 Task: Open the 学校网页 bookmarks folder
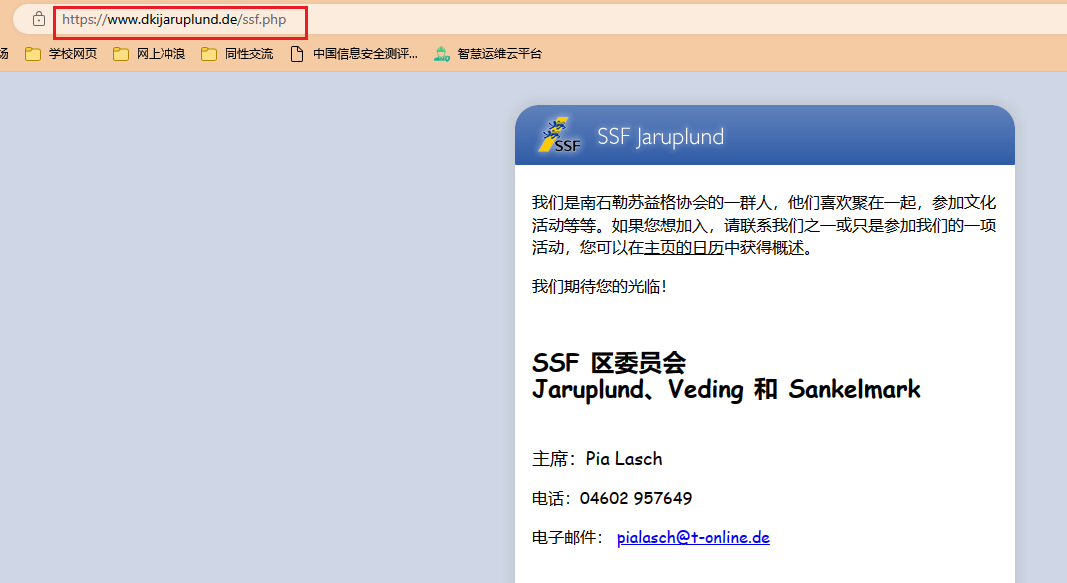pyautogui.click(x=61, y=54)
